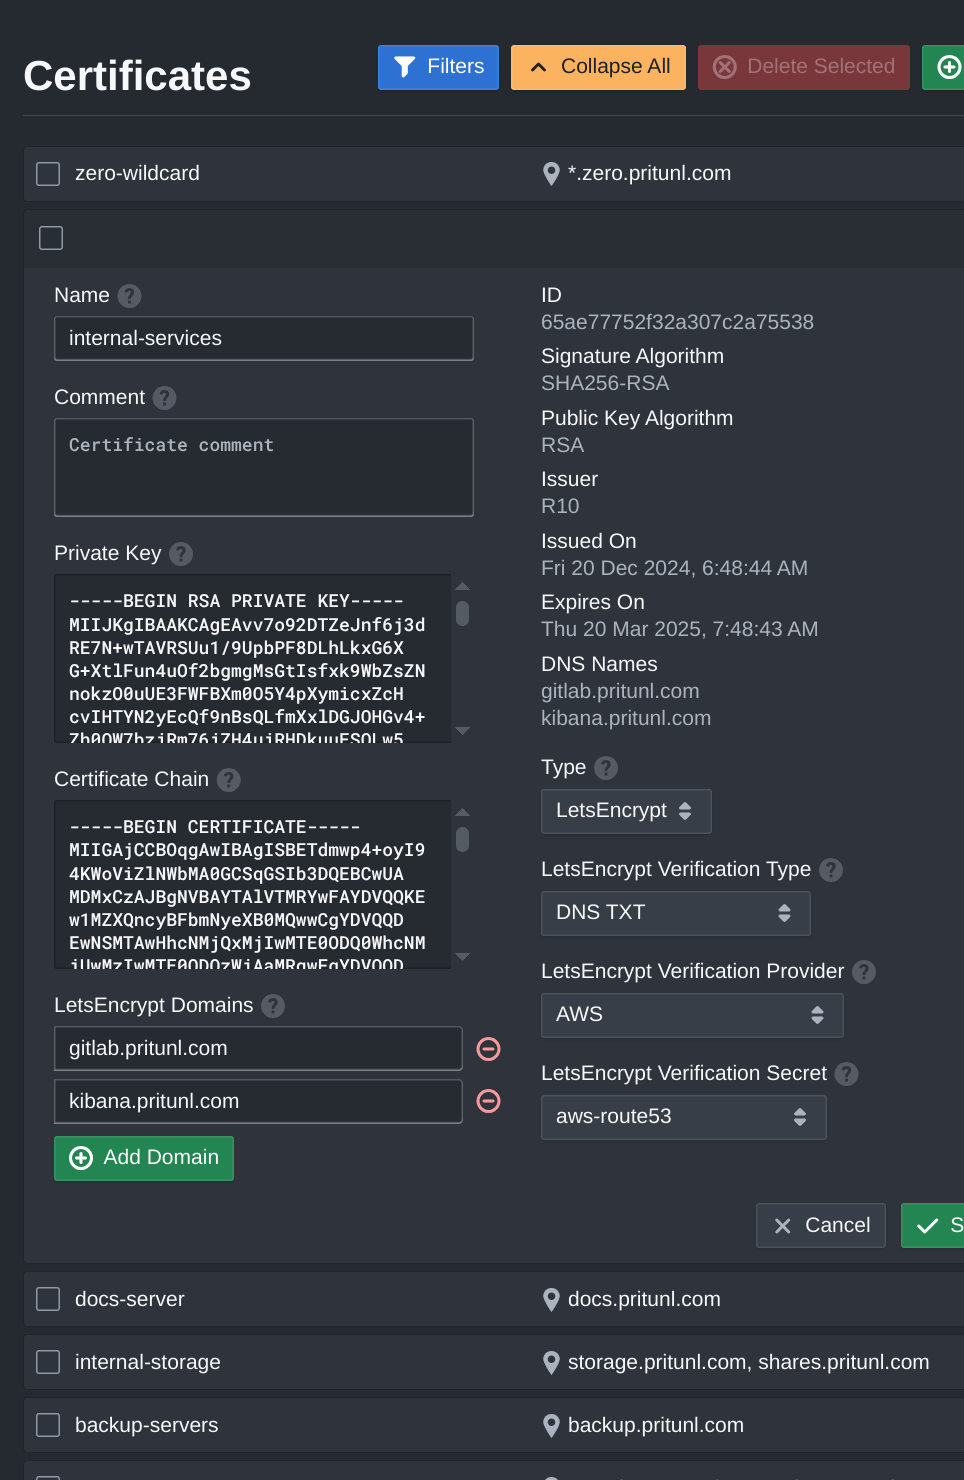Viewport: 964px width, 1480px height.
Task: Click Cancel to discard certificate changes
Action: (x=820, y=1225)
